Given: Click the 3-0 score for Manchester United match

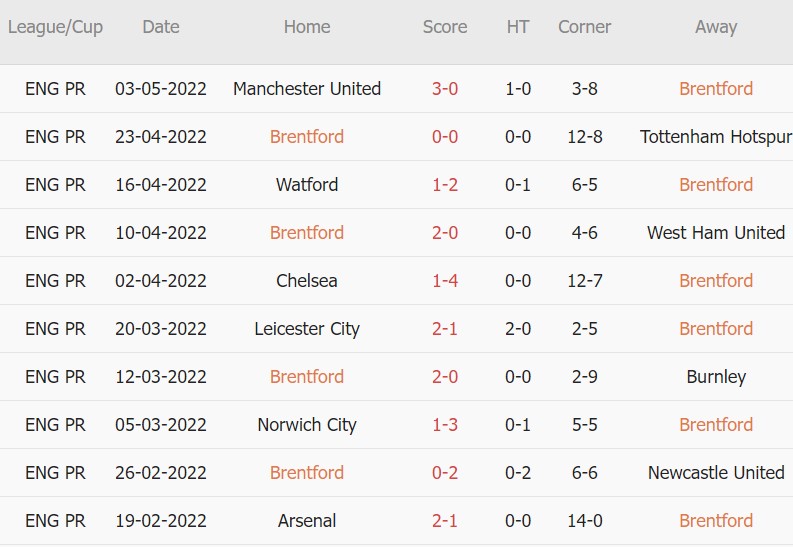Looking at the screenshot, I should pyautogui.click(x=445, y=89).
